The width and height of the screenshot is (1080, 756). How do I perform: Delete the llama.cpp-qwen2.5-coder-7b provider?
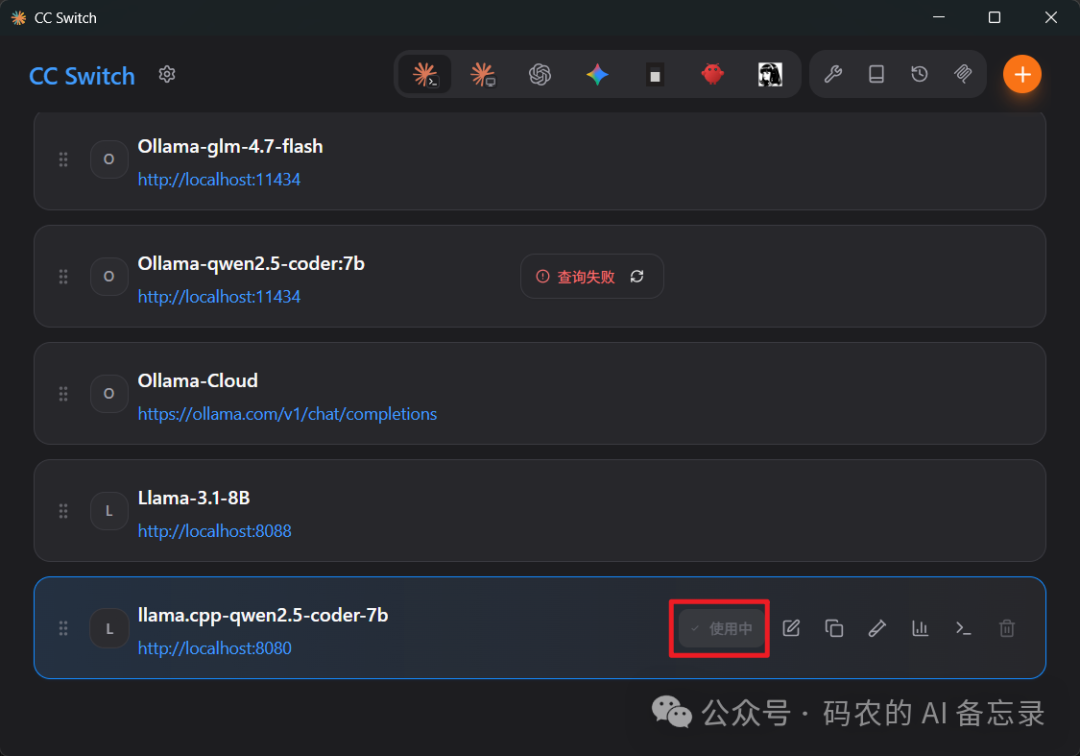(x=1006, y=628)
